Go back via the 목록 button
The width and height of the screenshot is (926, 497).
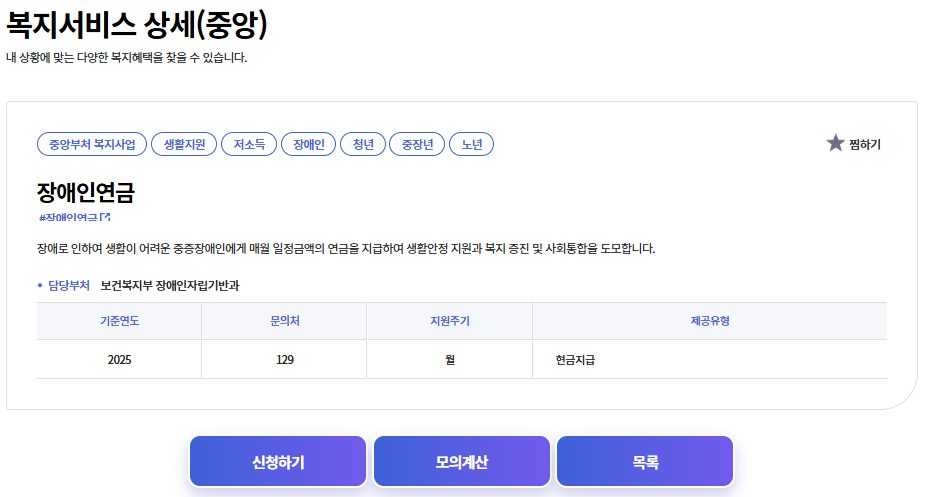[x=645, y=462]
